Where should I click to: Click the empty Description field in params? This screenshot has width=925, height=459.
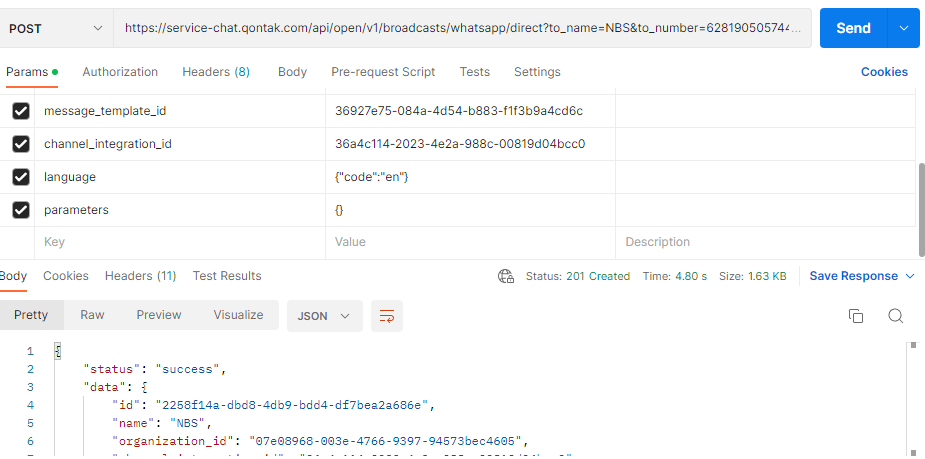765,242
